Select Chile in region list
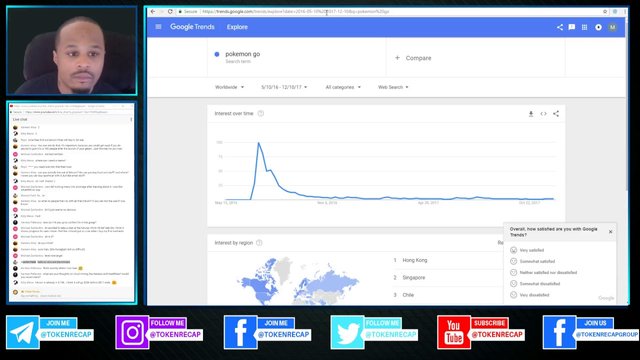Viewport: 640px width, 360px height. pos(408,295)
